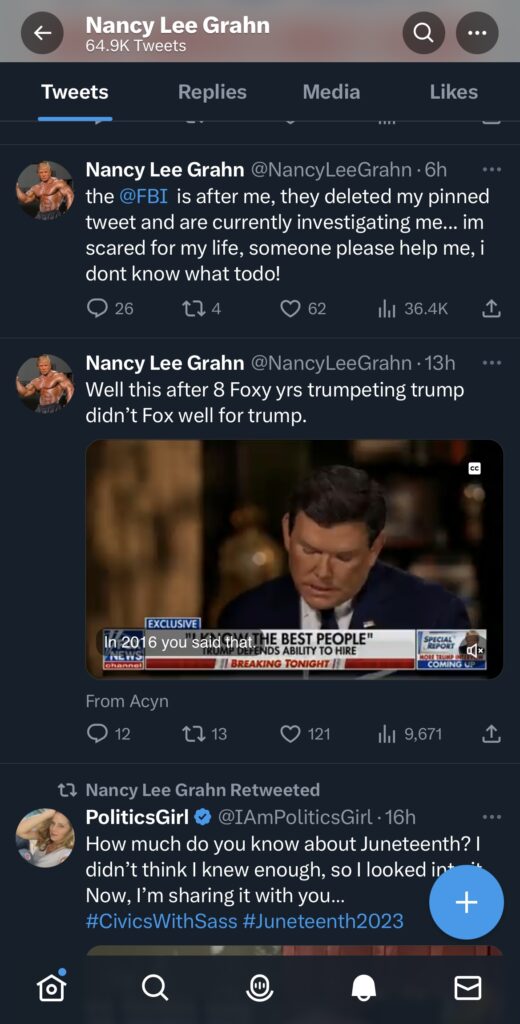Compose a new tweet with plus button
The height and width of the screenshot is (1024, 520).
tap(466, 903)
